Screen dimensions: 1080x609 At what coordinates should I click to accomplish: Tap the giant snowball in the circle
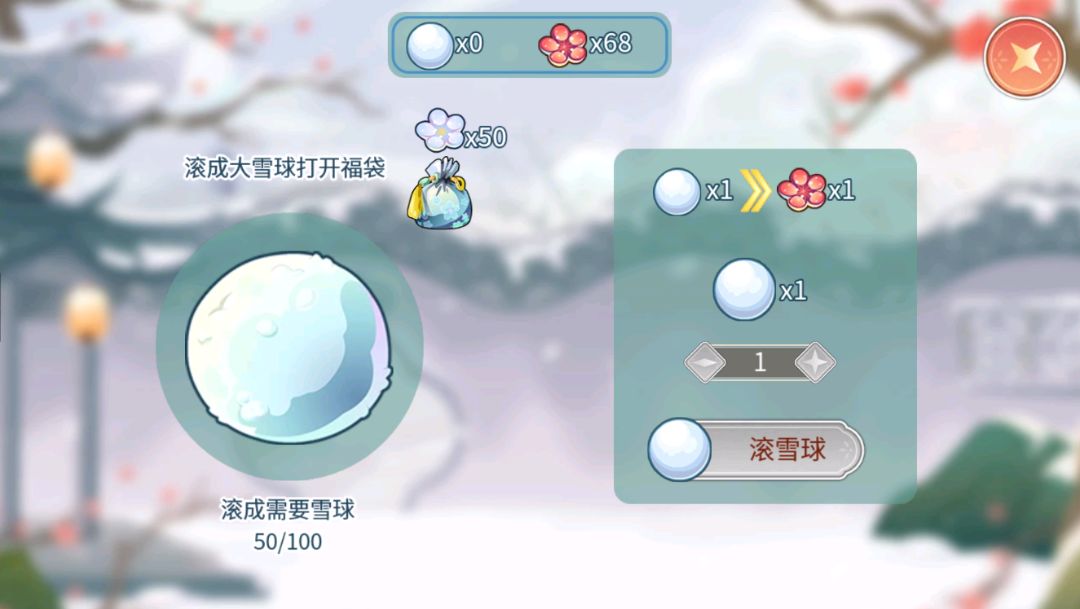click(x=289, y=348)
